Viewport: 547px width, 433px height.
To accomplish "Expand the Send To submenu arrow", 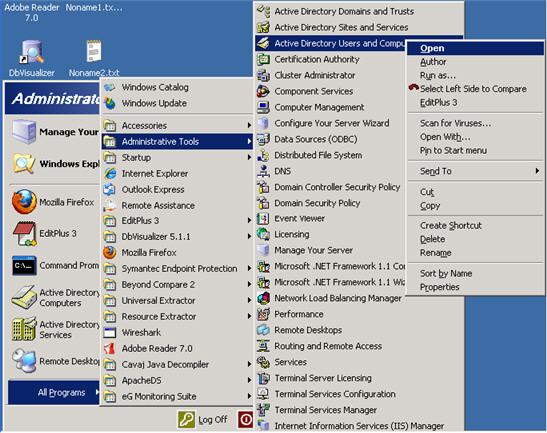I will tap(537, 171).
